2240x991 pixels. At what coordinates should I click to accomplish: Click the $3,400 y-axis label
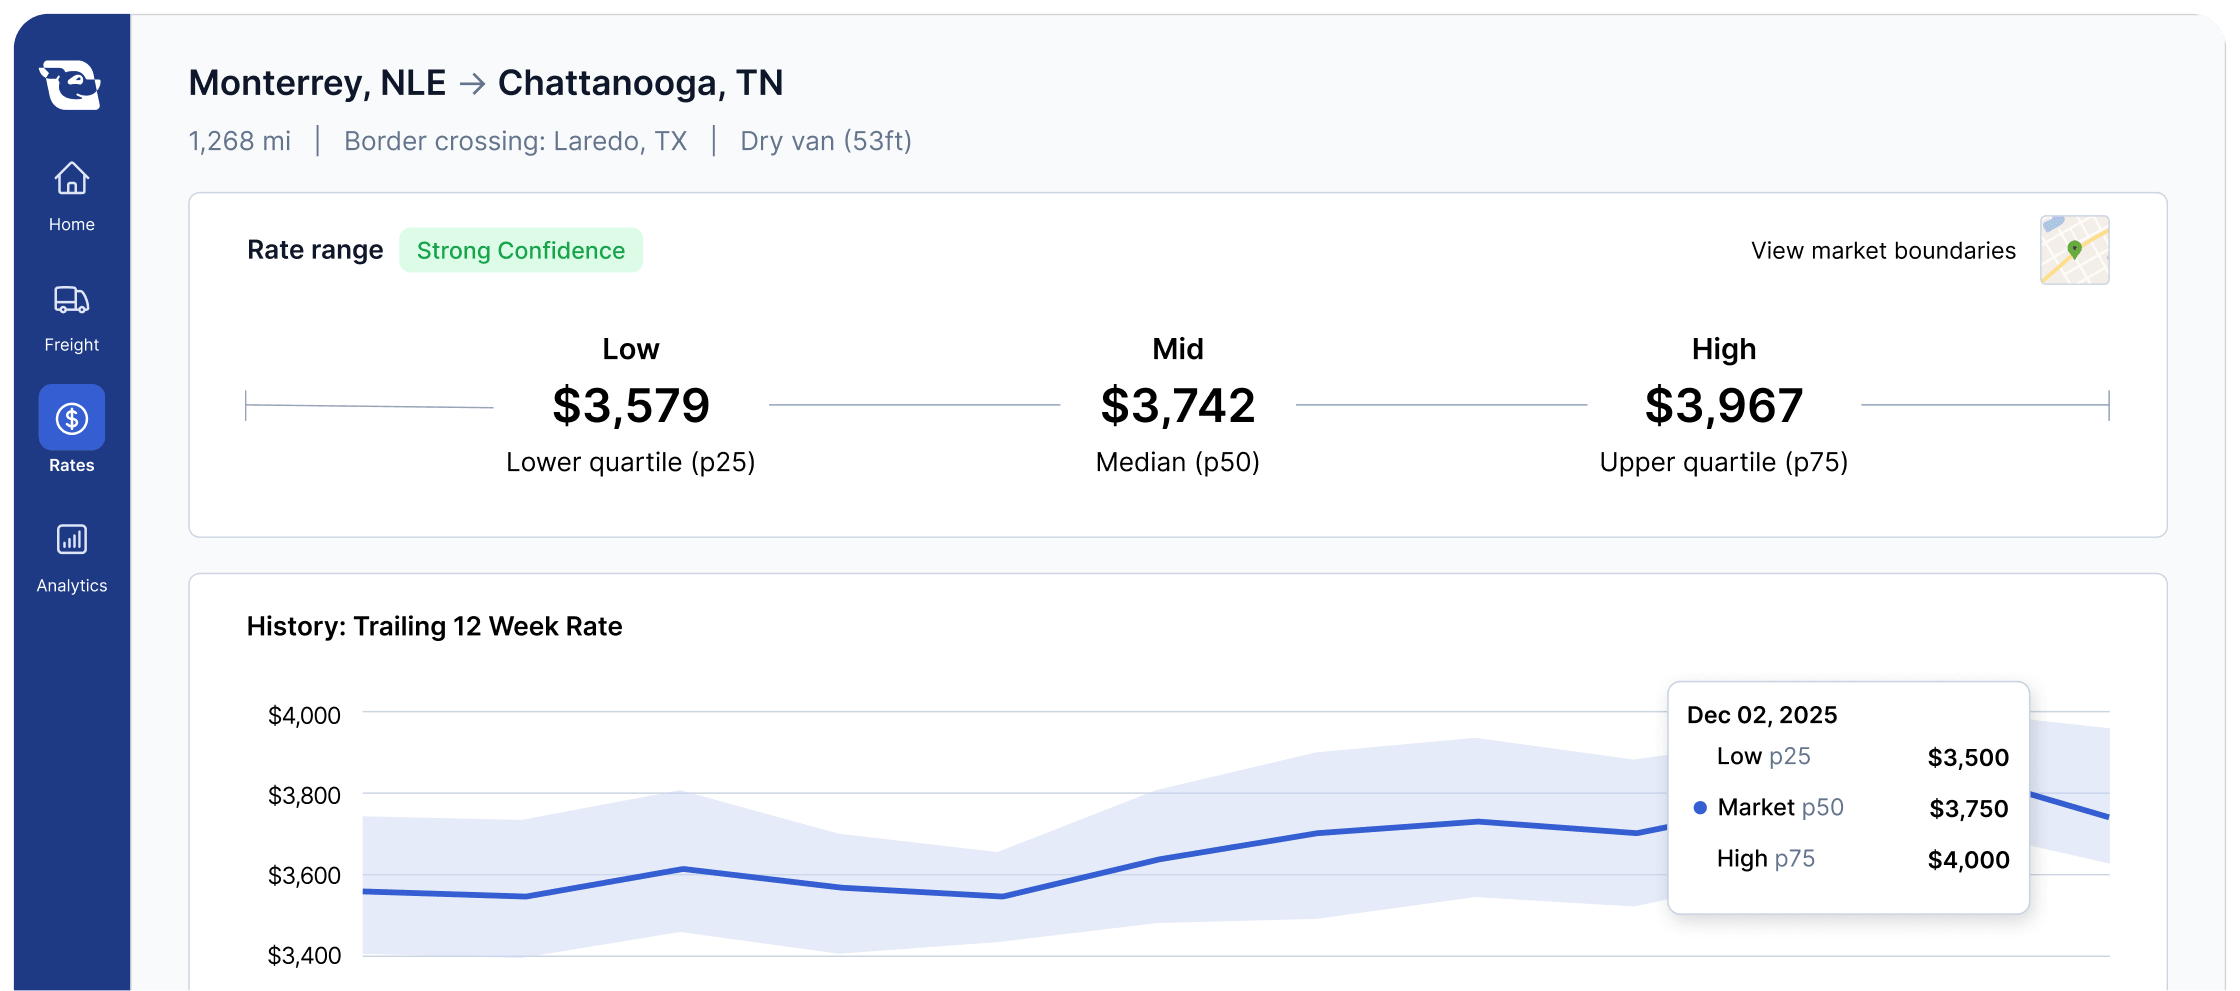304,956
